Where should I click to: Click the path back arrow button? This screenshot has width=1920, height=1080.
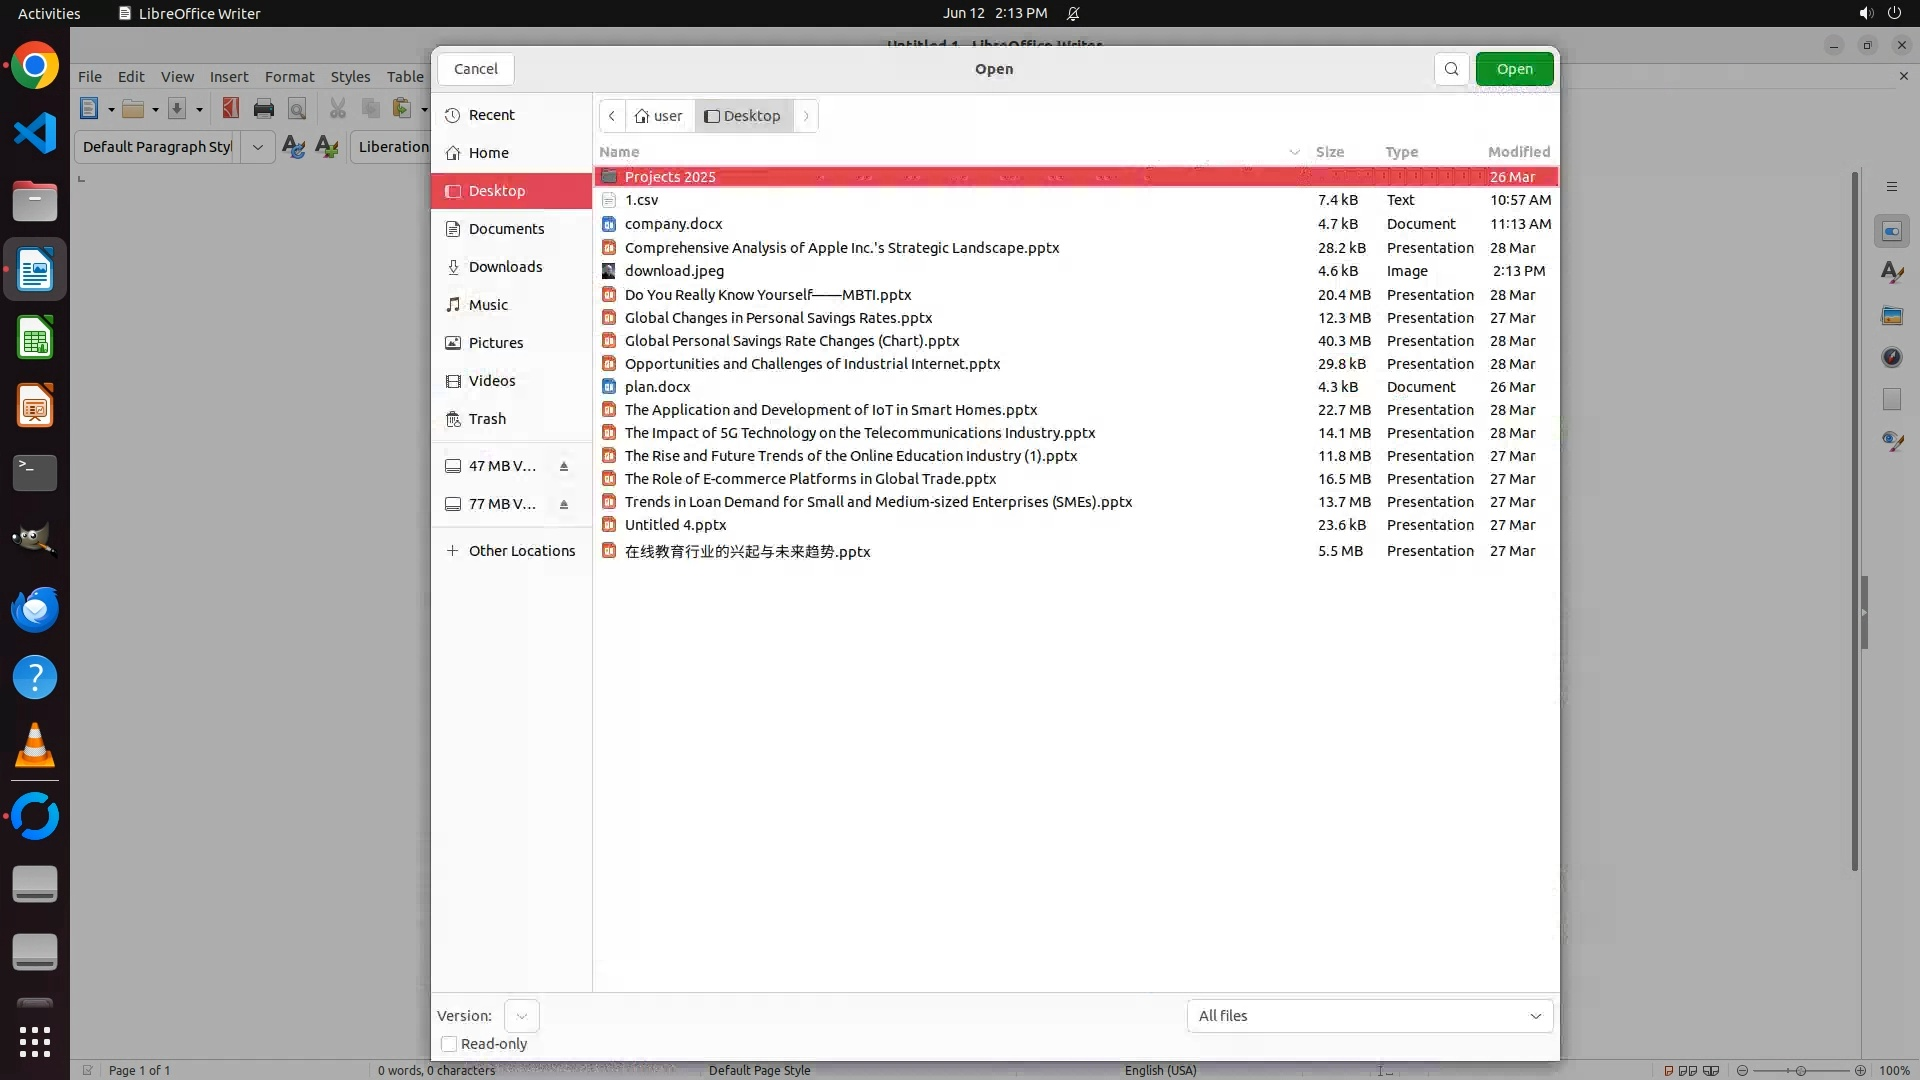coord(612,116)
